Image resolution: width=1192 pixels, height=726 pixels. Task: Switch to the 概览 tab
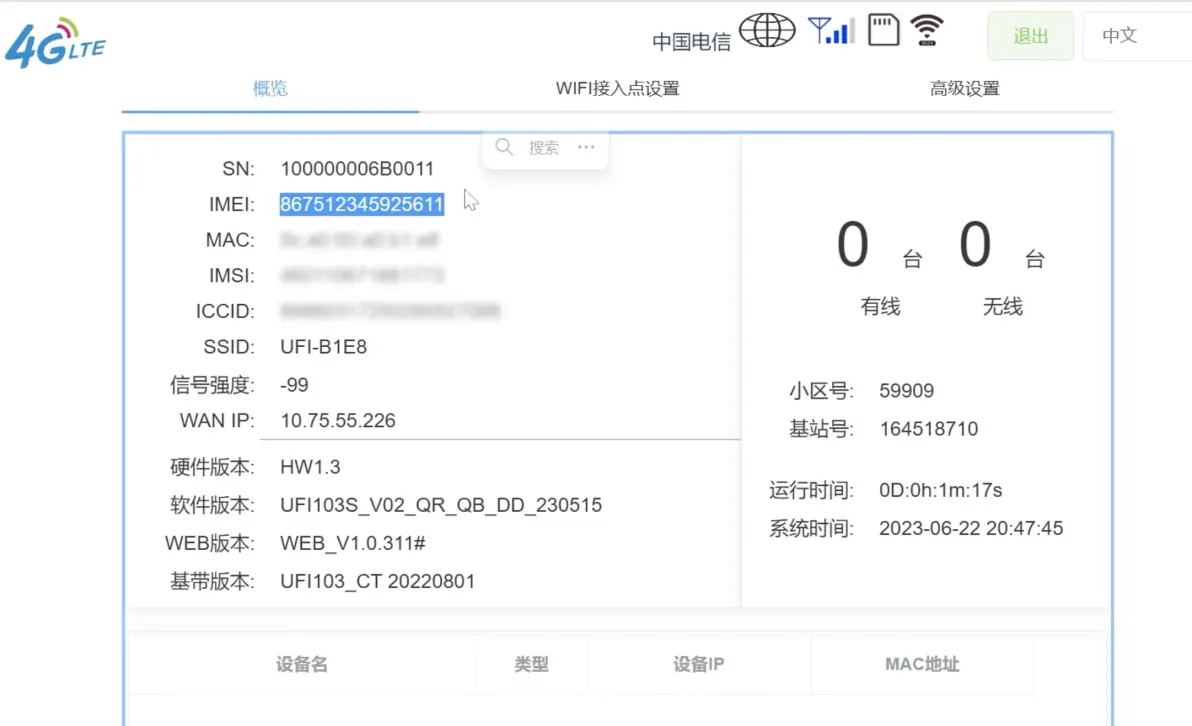[270, 88]
